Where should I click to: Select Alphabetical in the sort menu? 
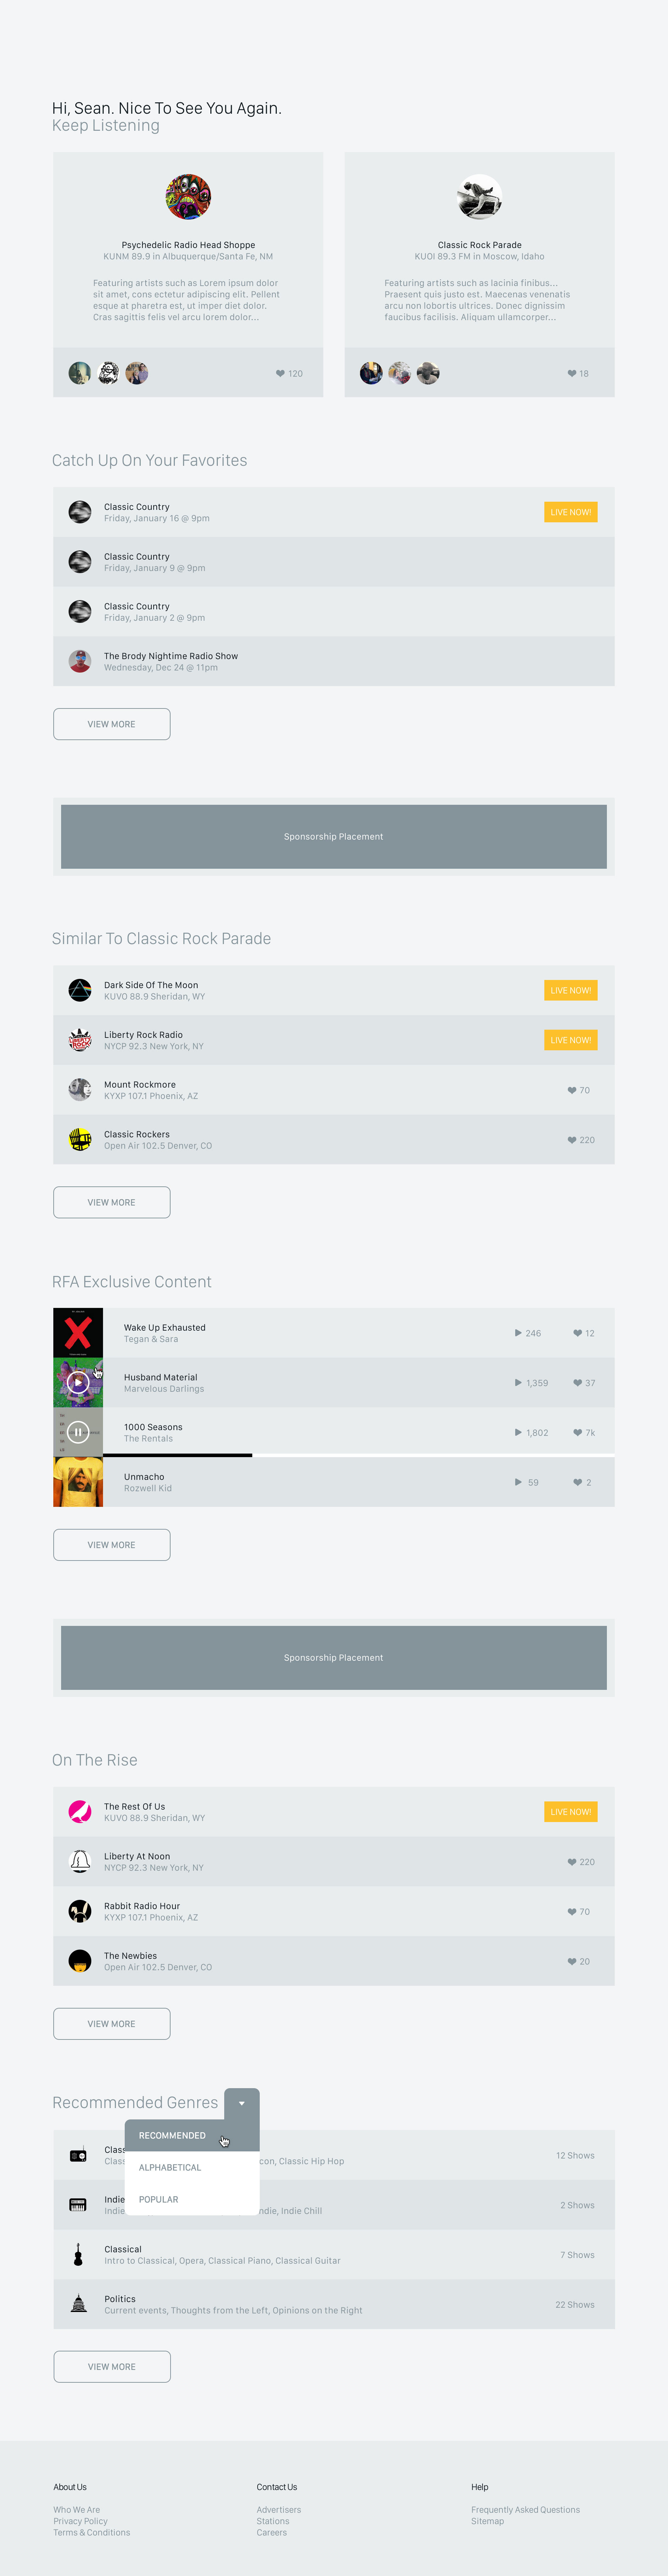[170, 2167]
